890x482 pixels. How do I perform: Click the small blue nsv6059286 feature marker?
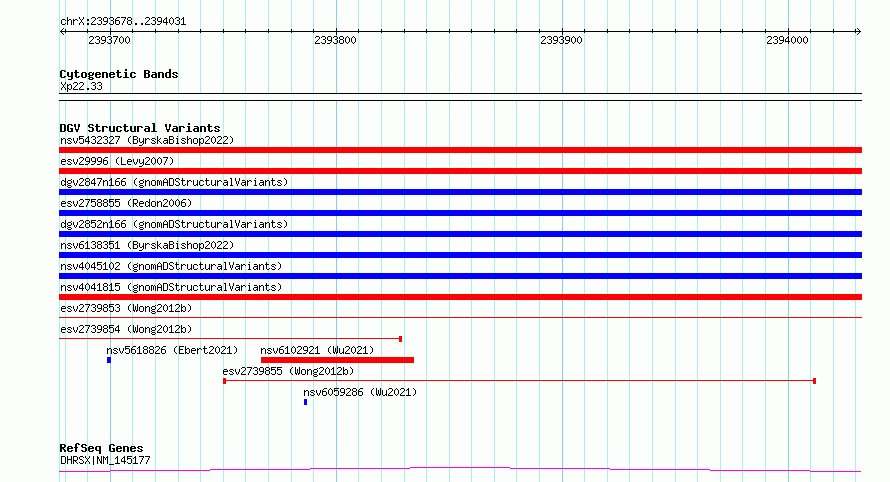pos(305,402)
